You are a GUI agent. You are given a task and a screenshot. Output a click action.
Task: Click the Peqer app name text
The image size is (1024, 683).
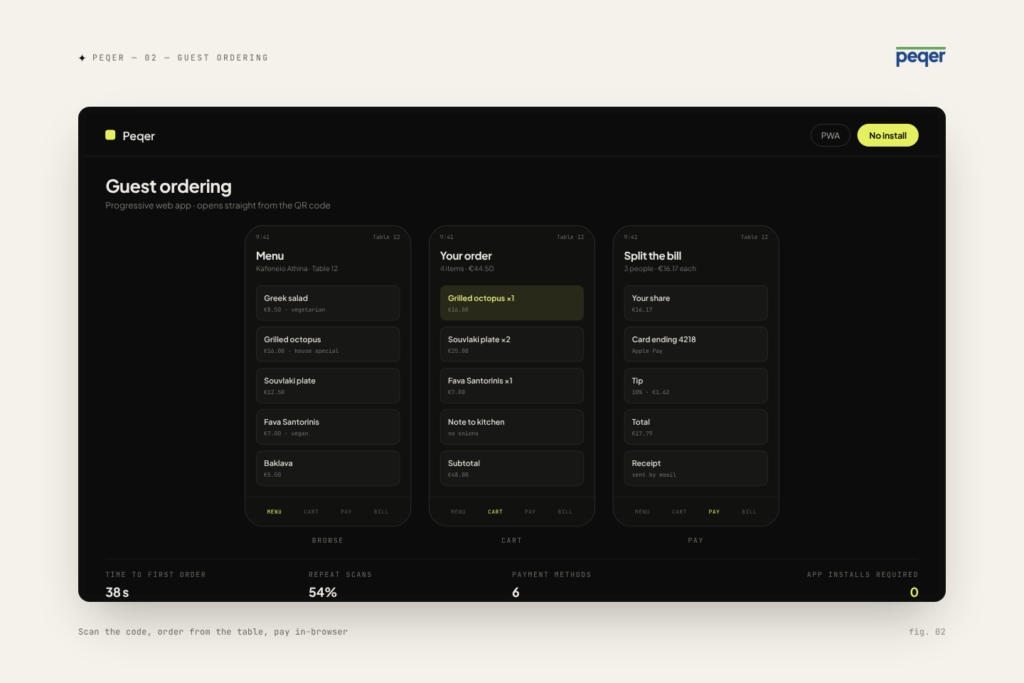(138, 136)
